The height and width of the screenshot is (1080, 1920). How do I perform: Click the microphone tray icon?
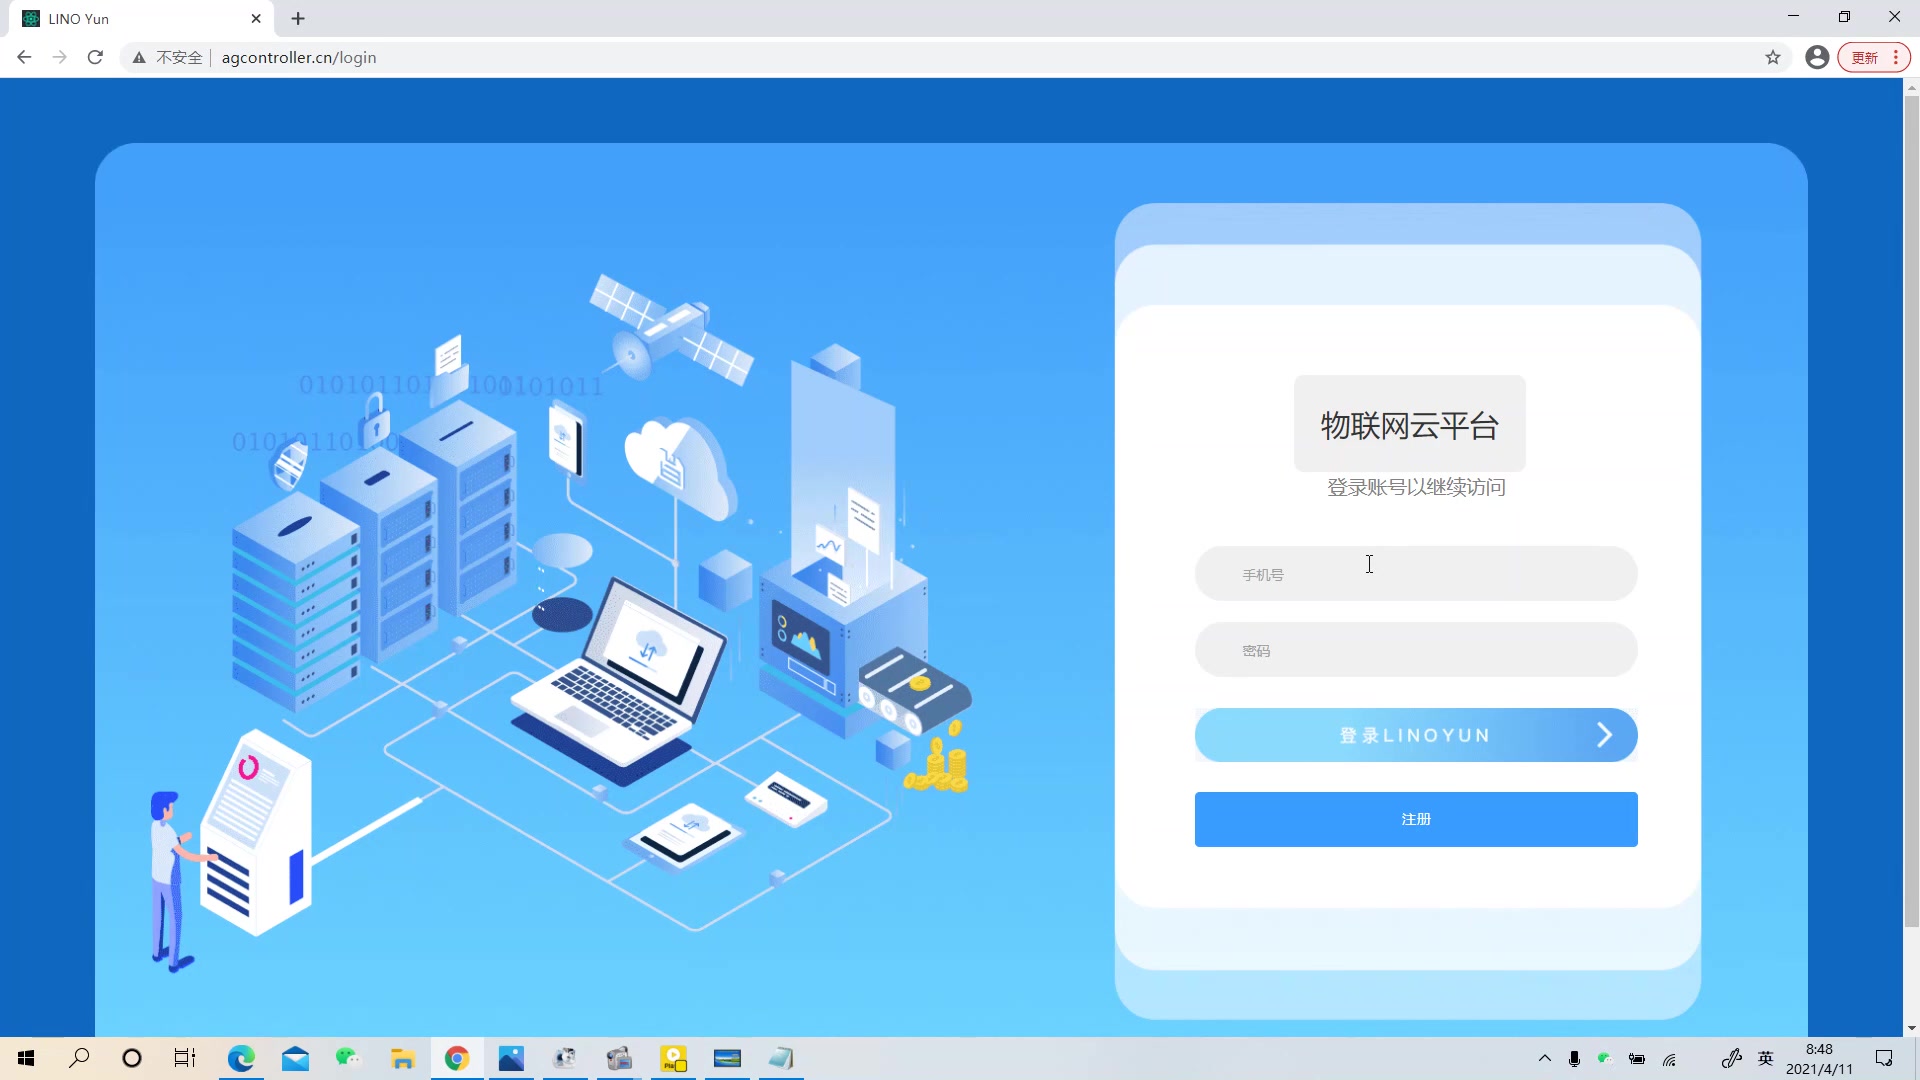[1574, 1058]
